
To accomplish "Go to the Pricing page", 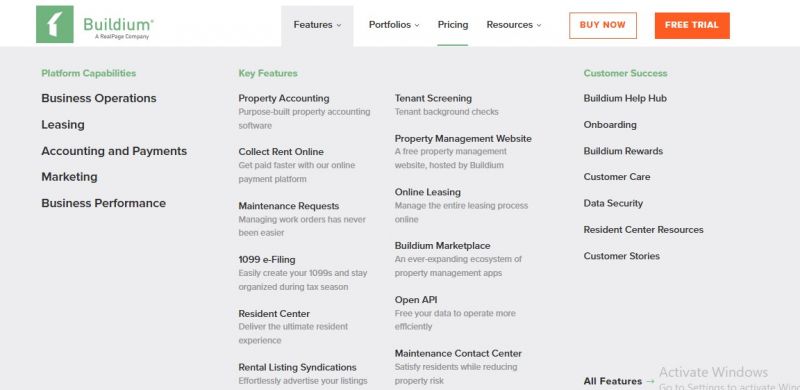I will point(453,25).
